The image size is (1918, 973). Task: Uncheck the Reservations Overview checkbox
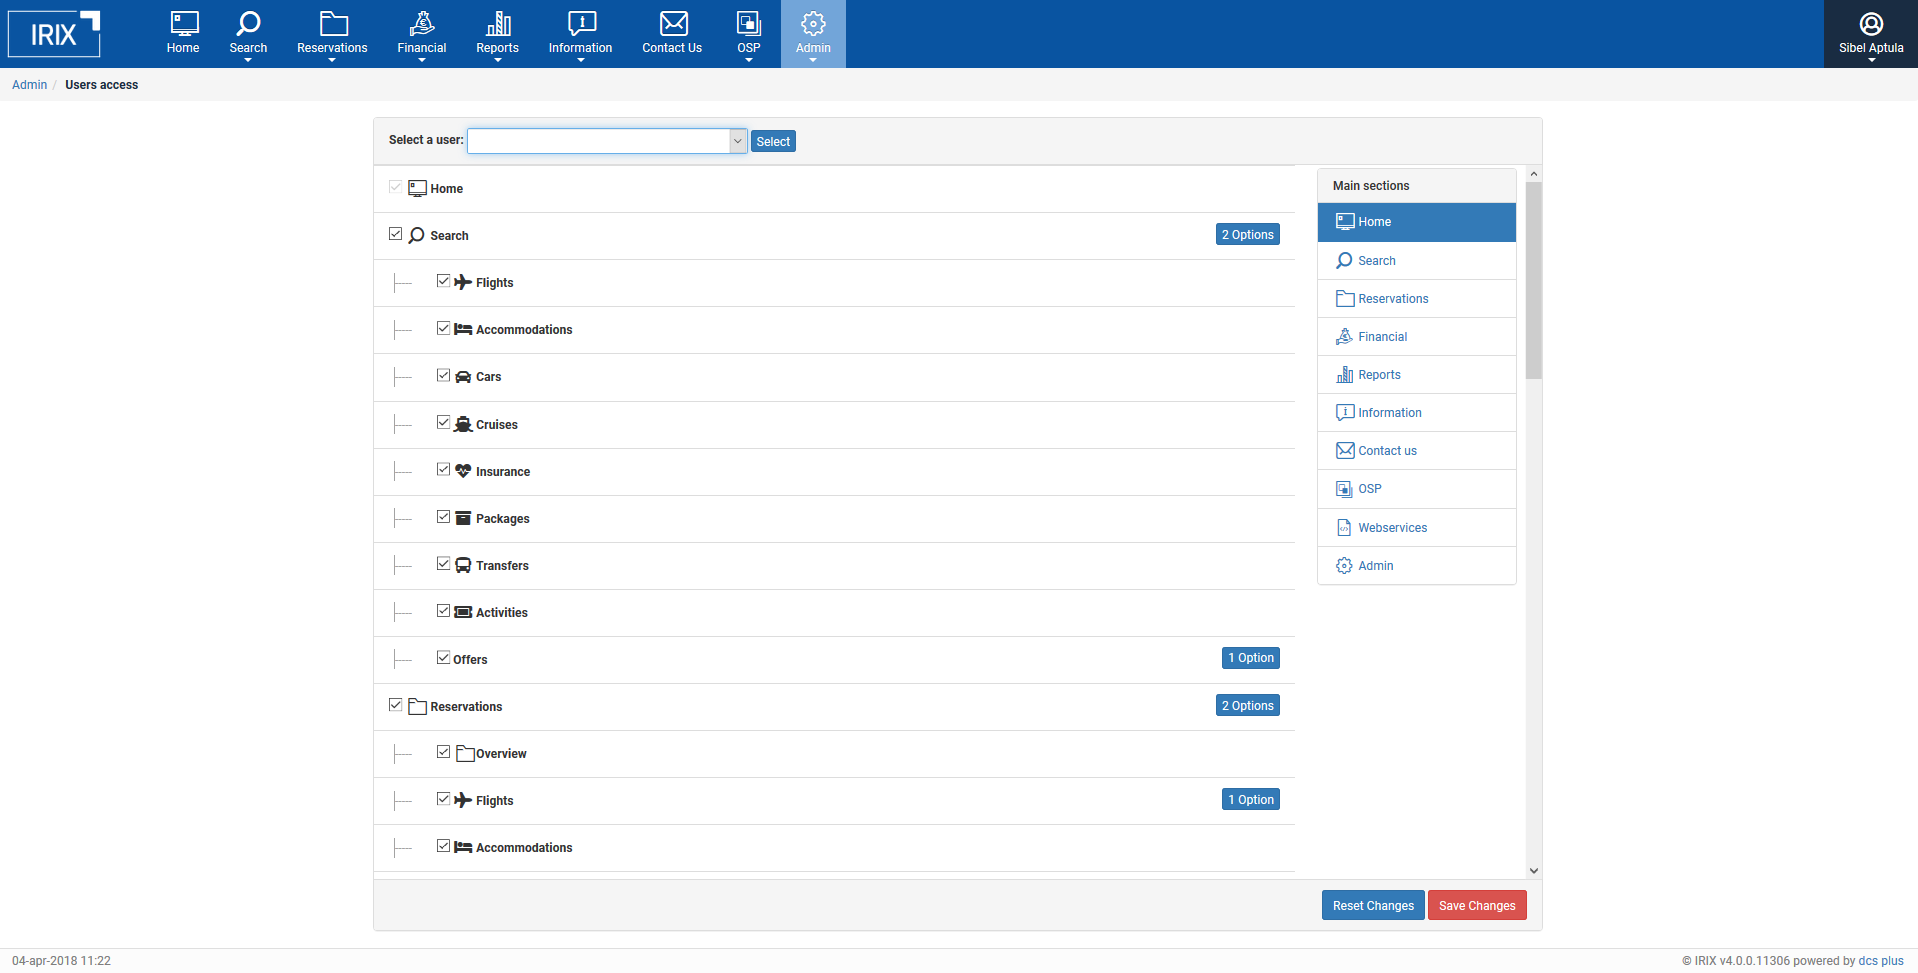(x=443, y=752)
